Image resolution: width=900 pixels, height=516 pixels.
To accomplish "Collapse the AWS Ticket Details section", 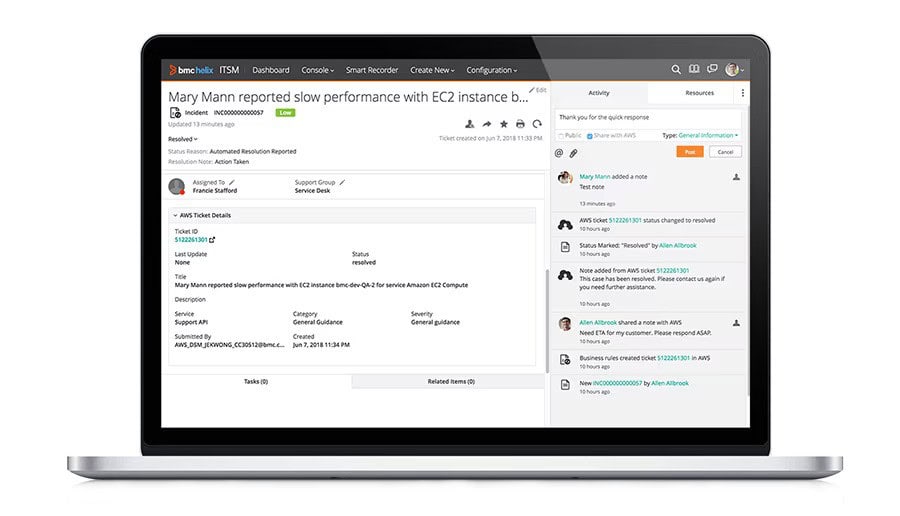I will click(175, 215).
